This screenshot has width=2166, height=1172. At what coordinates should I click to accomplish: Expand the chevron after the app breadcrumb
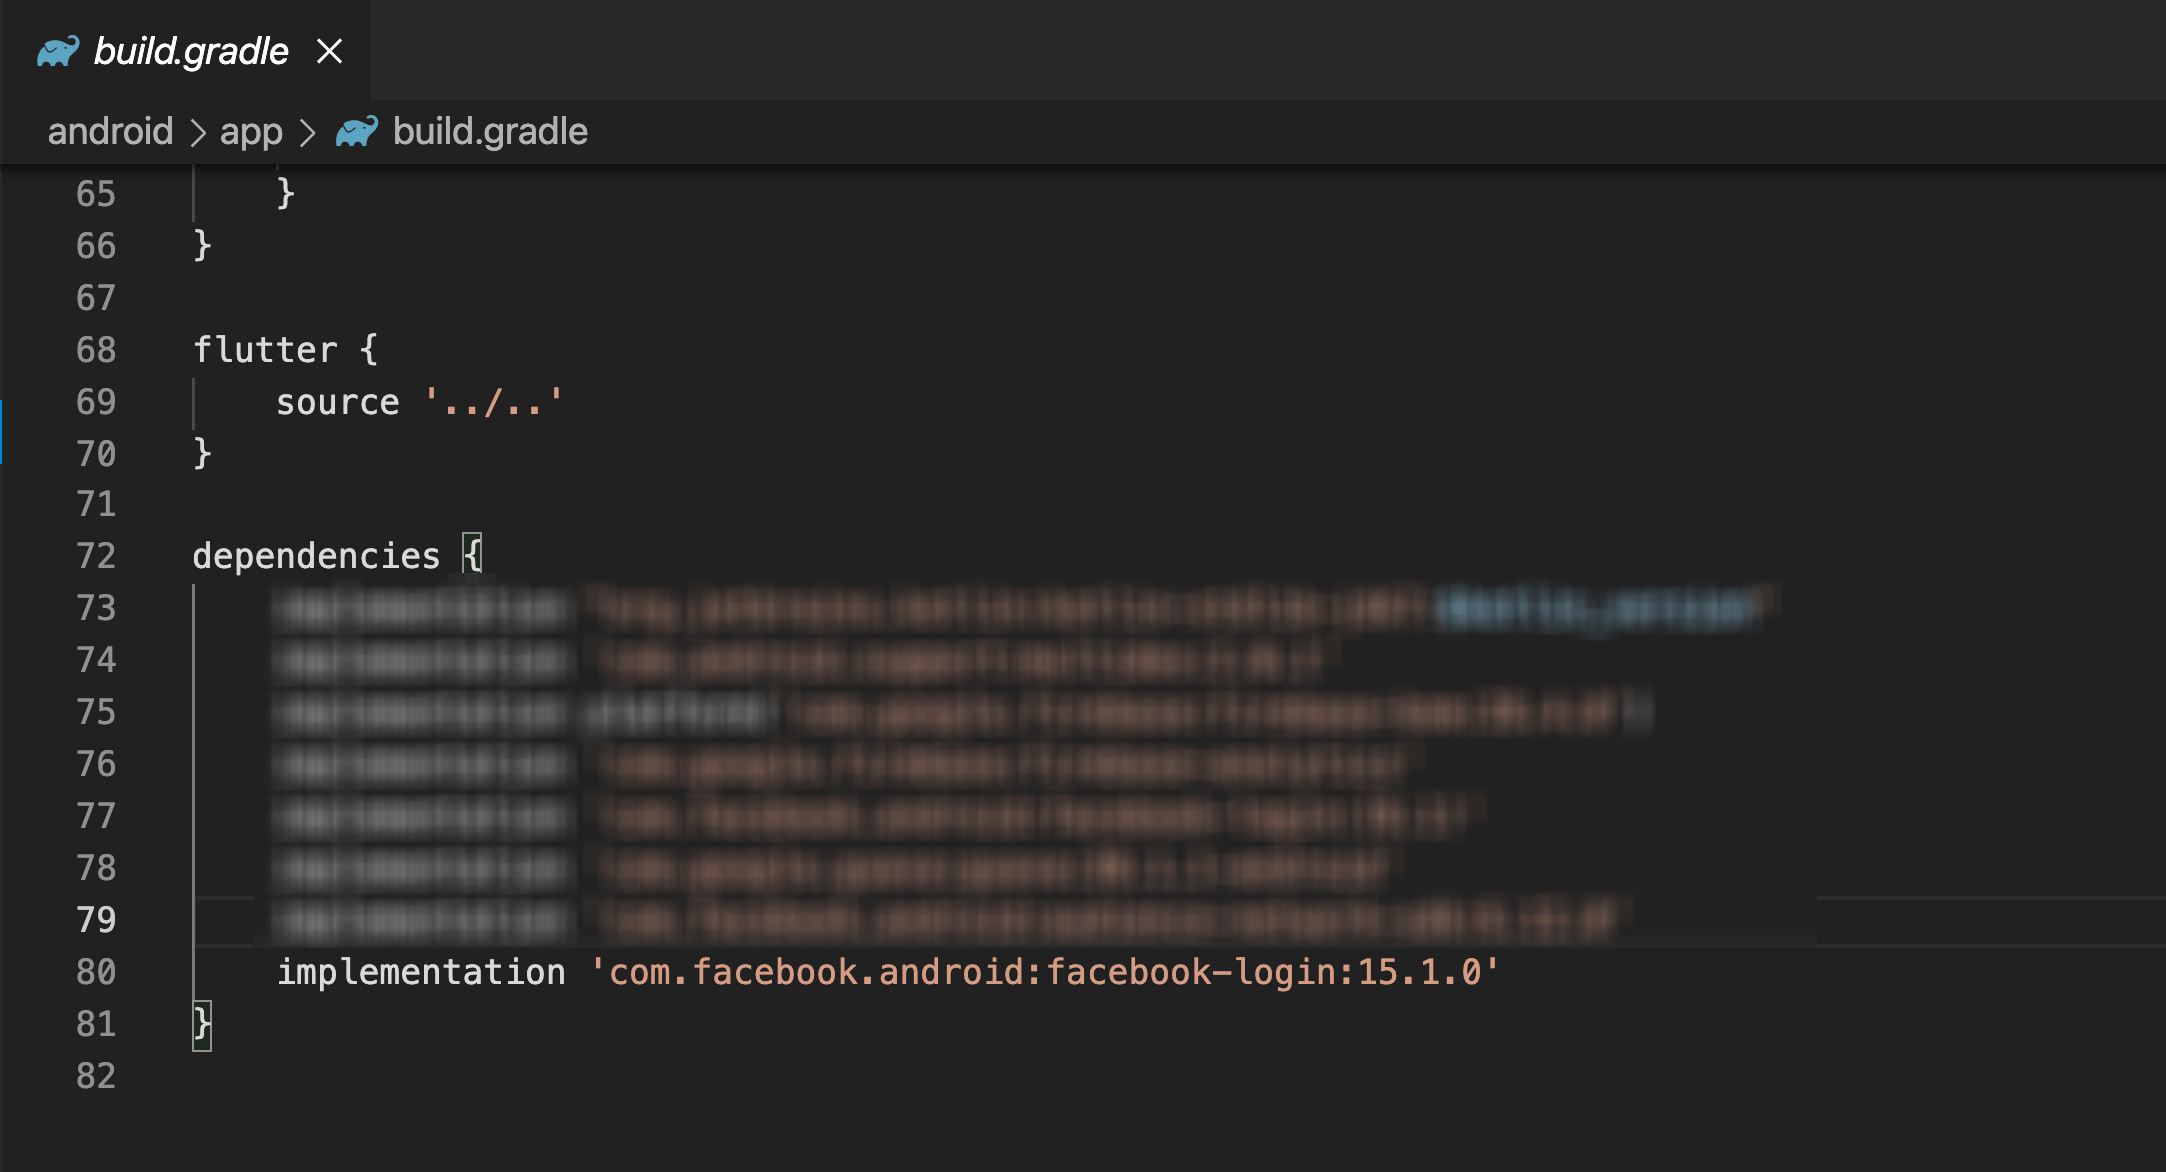click(307, 133)
